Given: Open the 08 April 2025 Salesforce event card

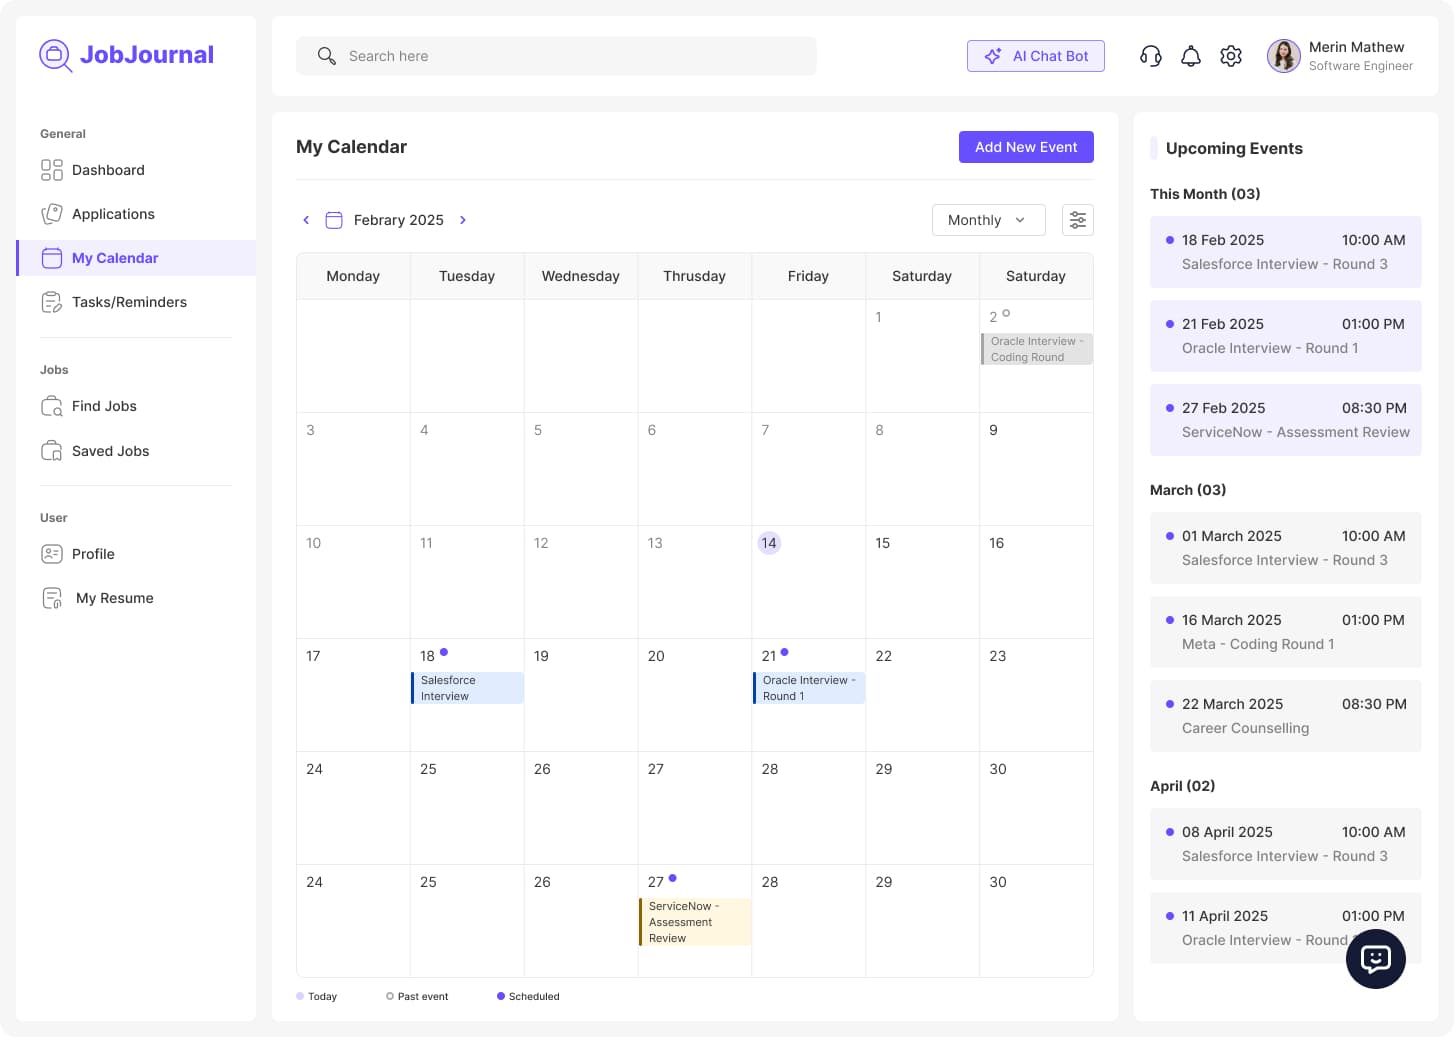Looking at the screenshot, I should 1286,844.
